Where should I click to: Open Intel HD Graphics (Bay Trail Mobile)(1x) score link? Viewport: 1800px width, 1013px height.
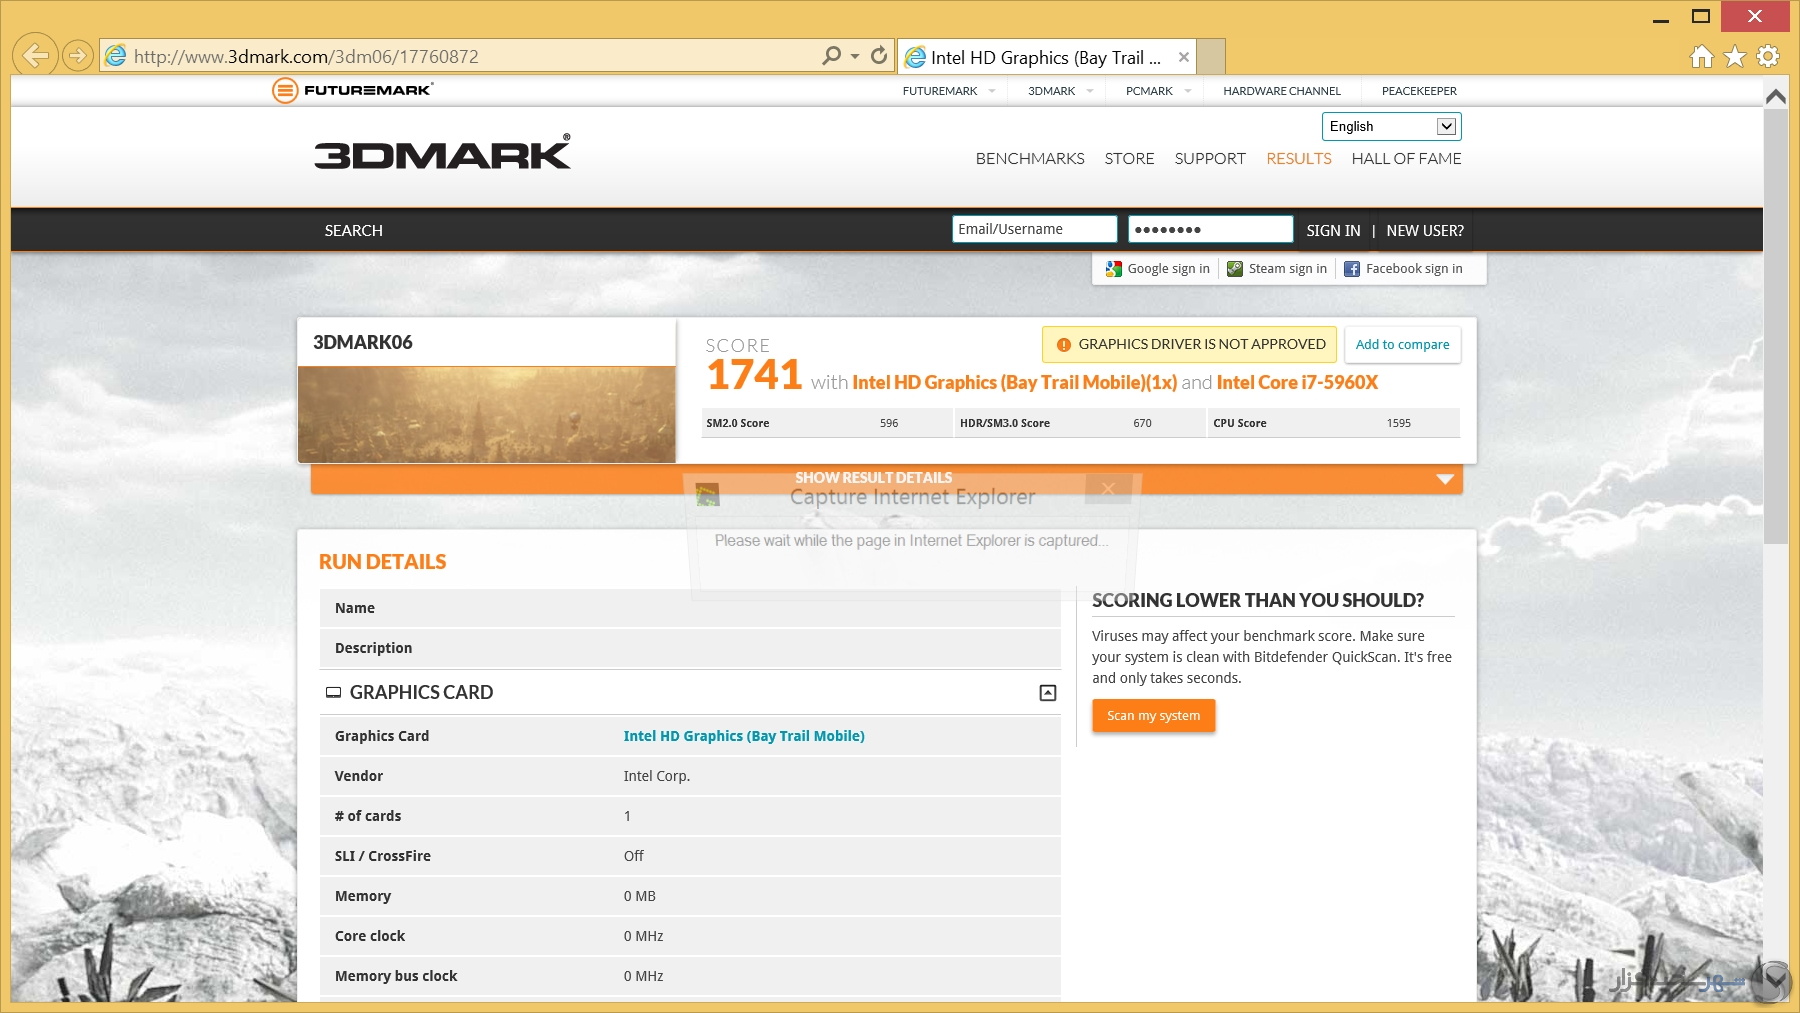[1014, 383]
